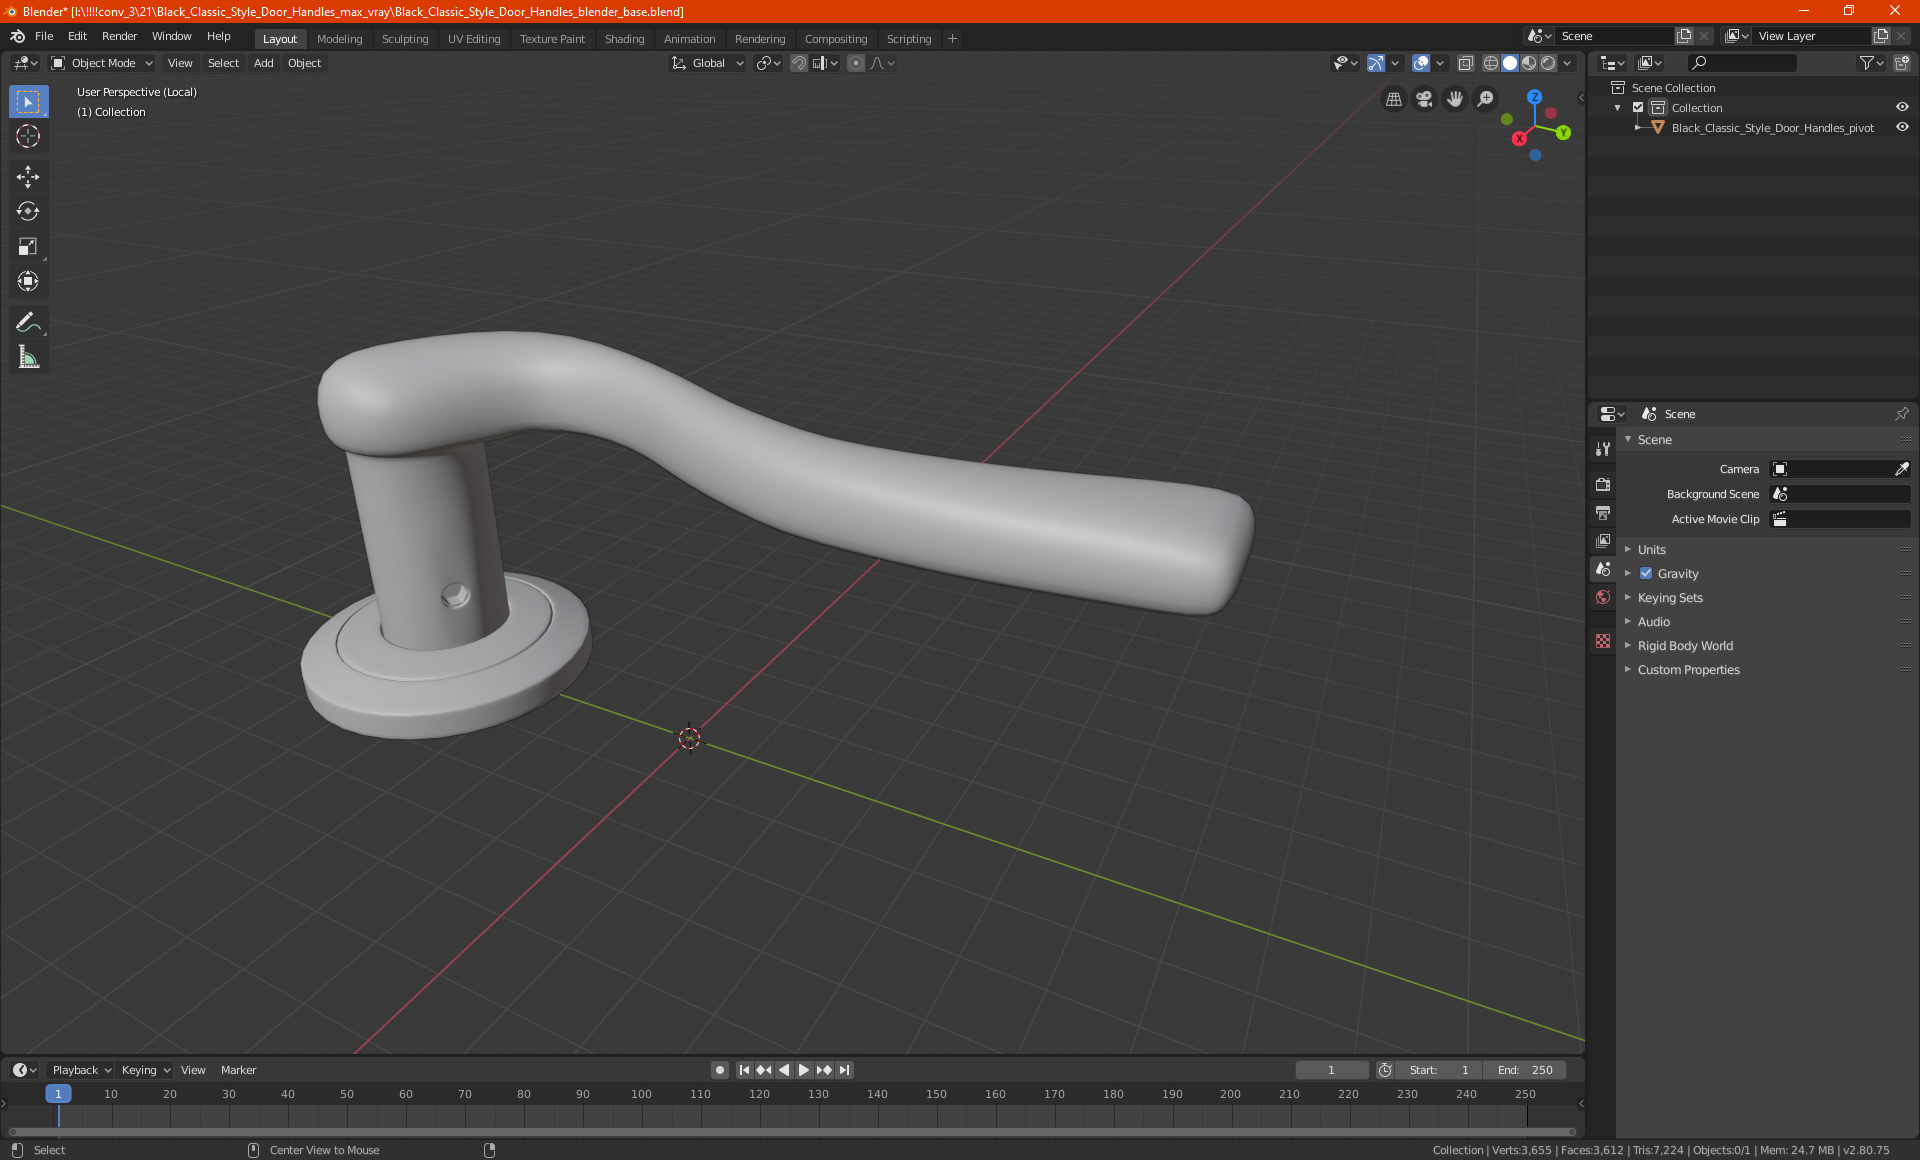Click the Start frame field
Screen dimensions: 1920x1160
click(x=1439, y=1070)
